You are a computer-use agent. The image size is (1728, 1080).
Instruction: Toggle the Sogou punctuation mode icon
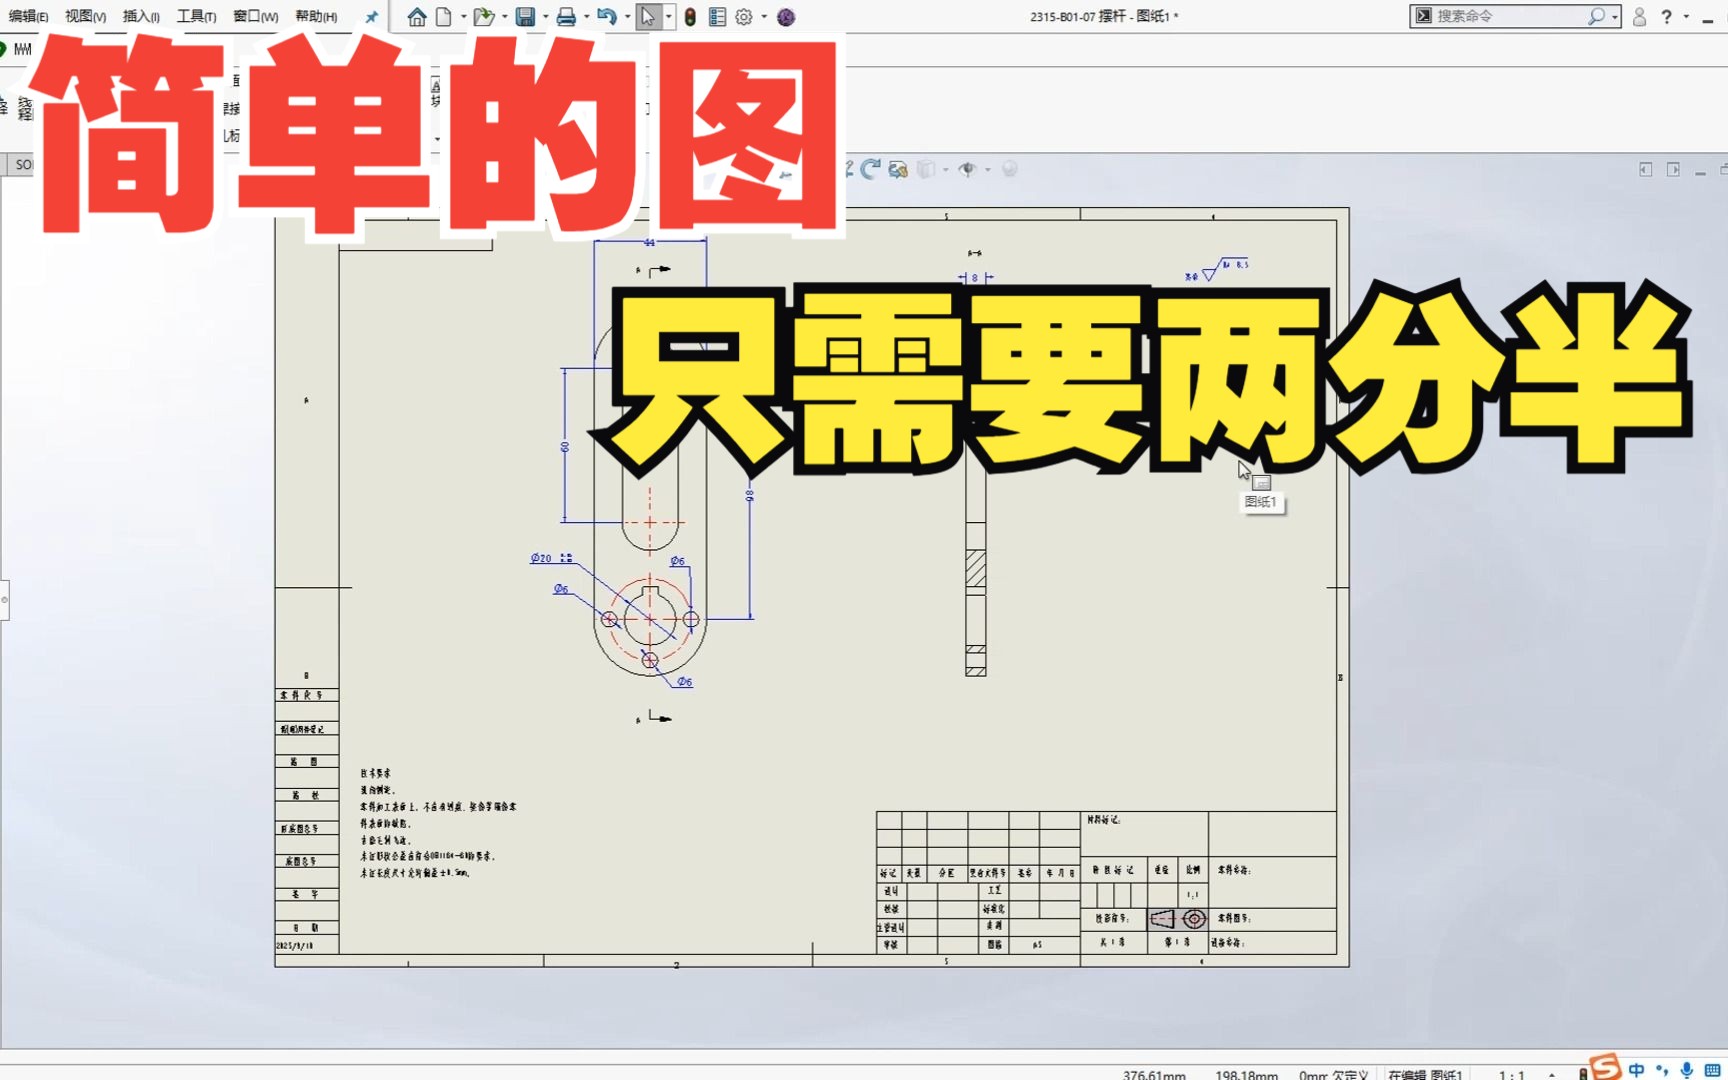coord(1662,1070)
